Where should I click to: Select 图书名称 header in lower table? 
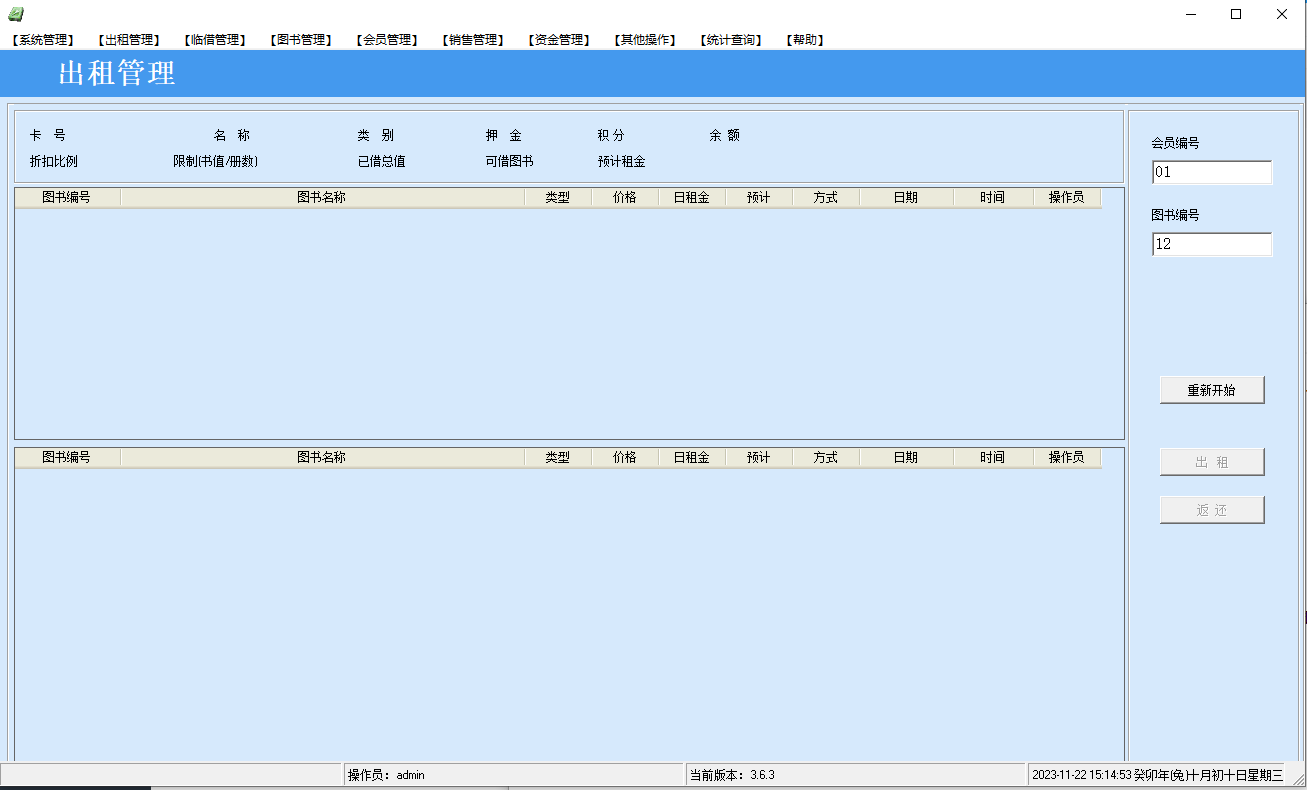click(x=322, y=457)
